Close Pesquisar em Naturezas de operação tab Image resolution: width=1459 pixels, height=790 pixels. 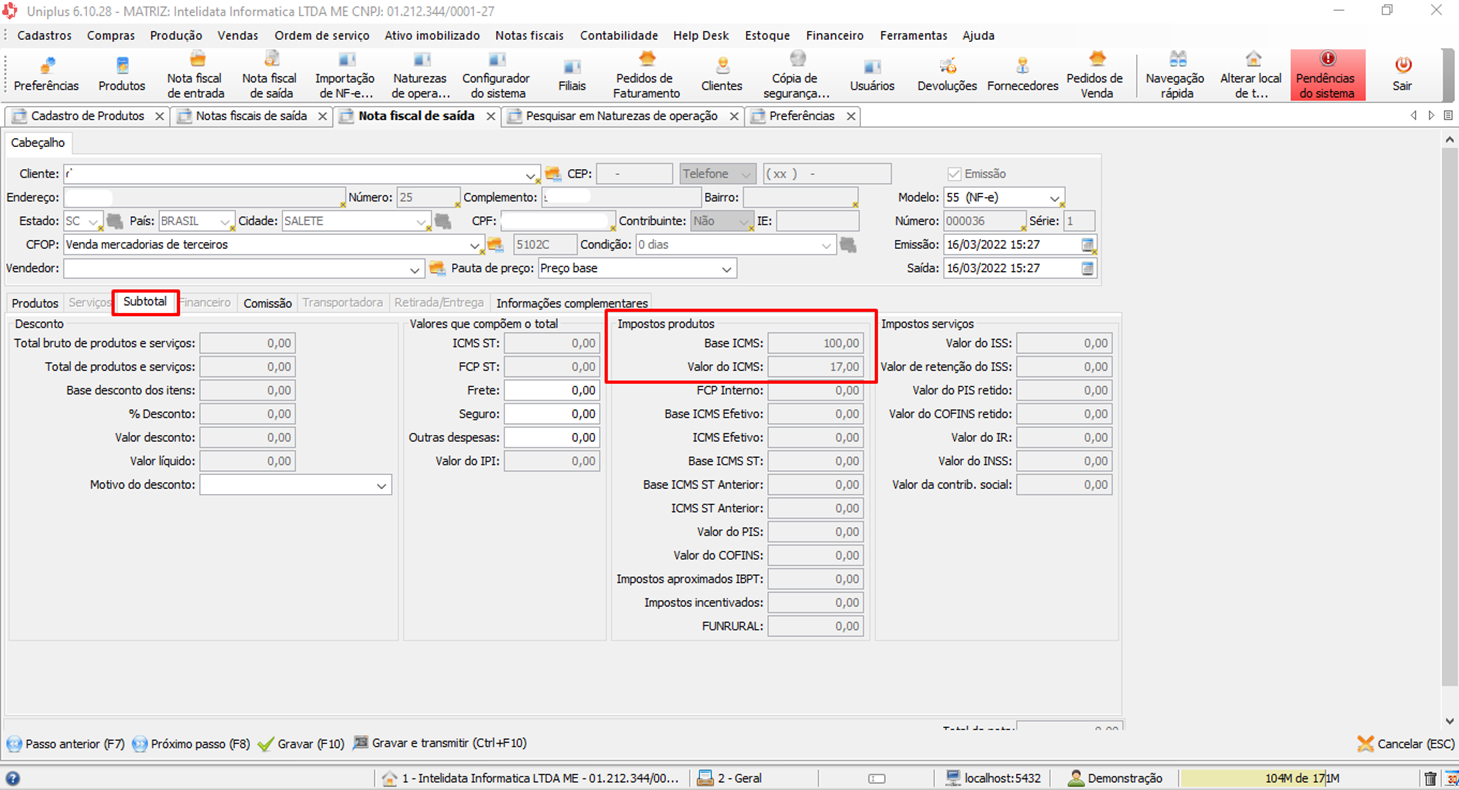pos(734,116)
